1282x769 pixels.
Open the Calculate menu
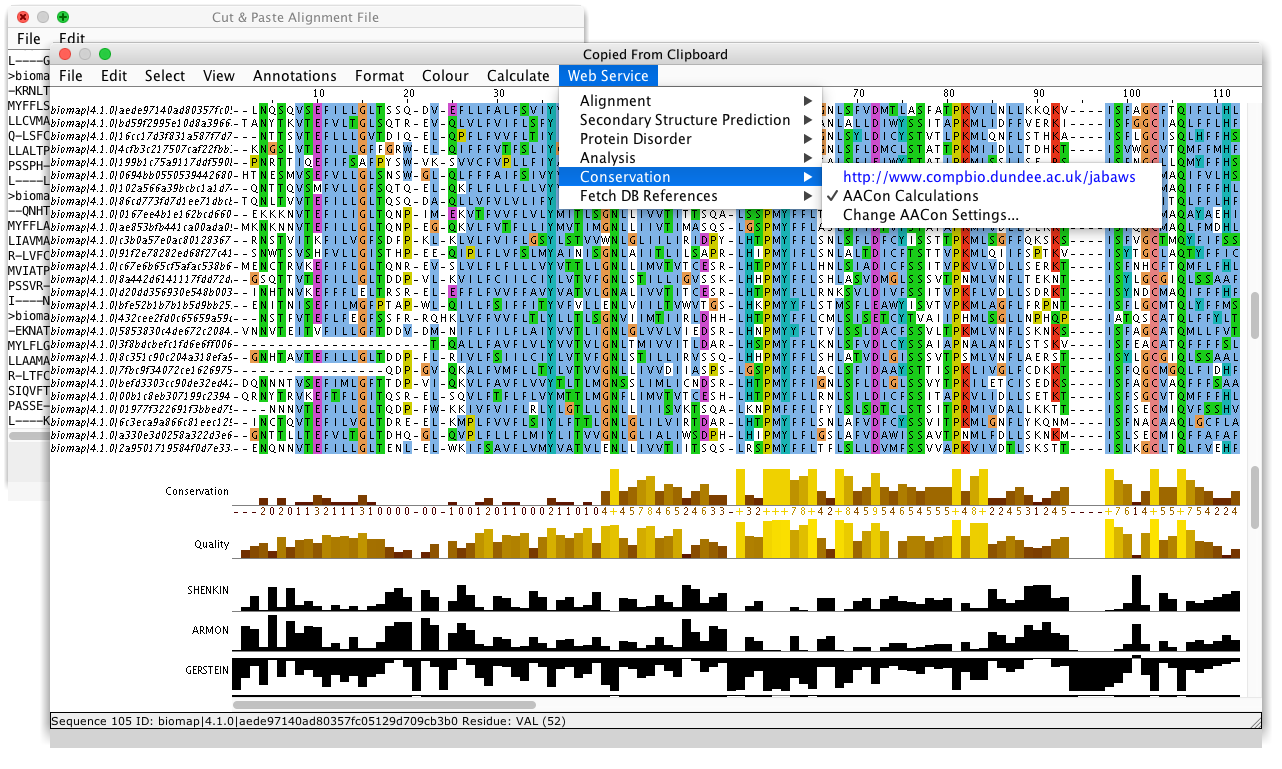518,76
